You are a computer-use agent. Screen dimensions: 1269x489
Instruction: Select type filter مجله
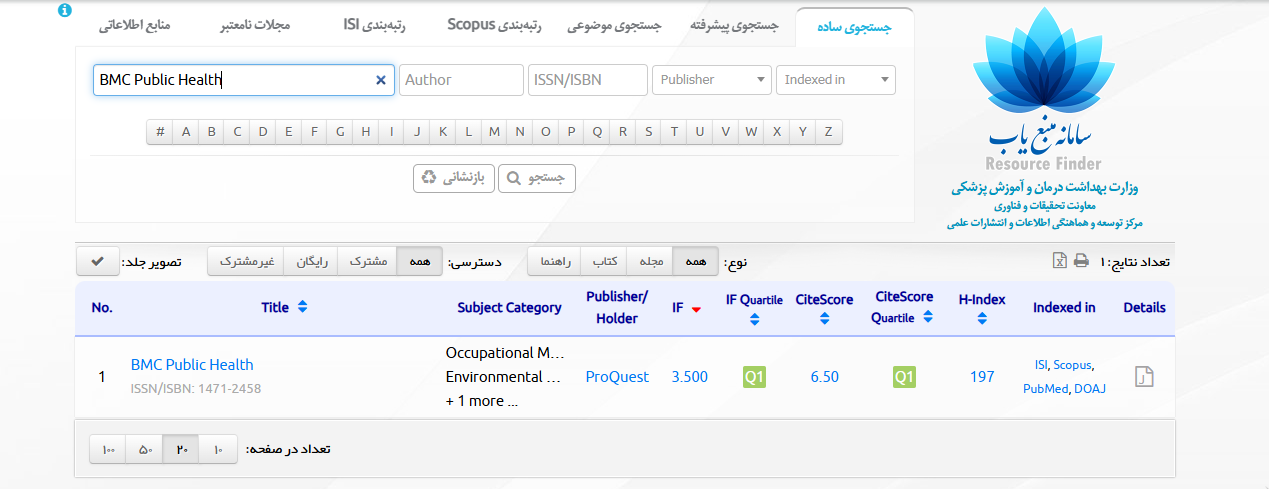pos(651,261)
